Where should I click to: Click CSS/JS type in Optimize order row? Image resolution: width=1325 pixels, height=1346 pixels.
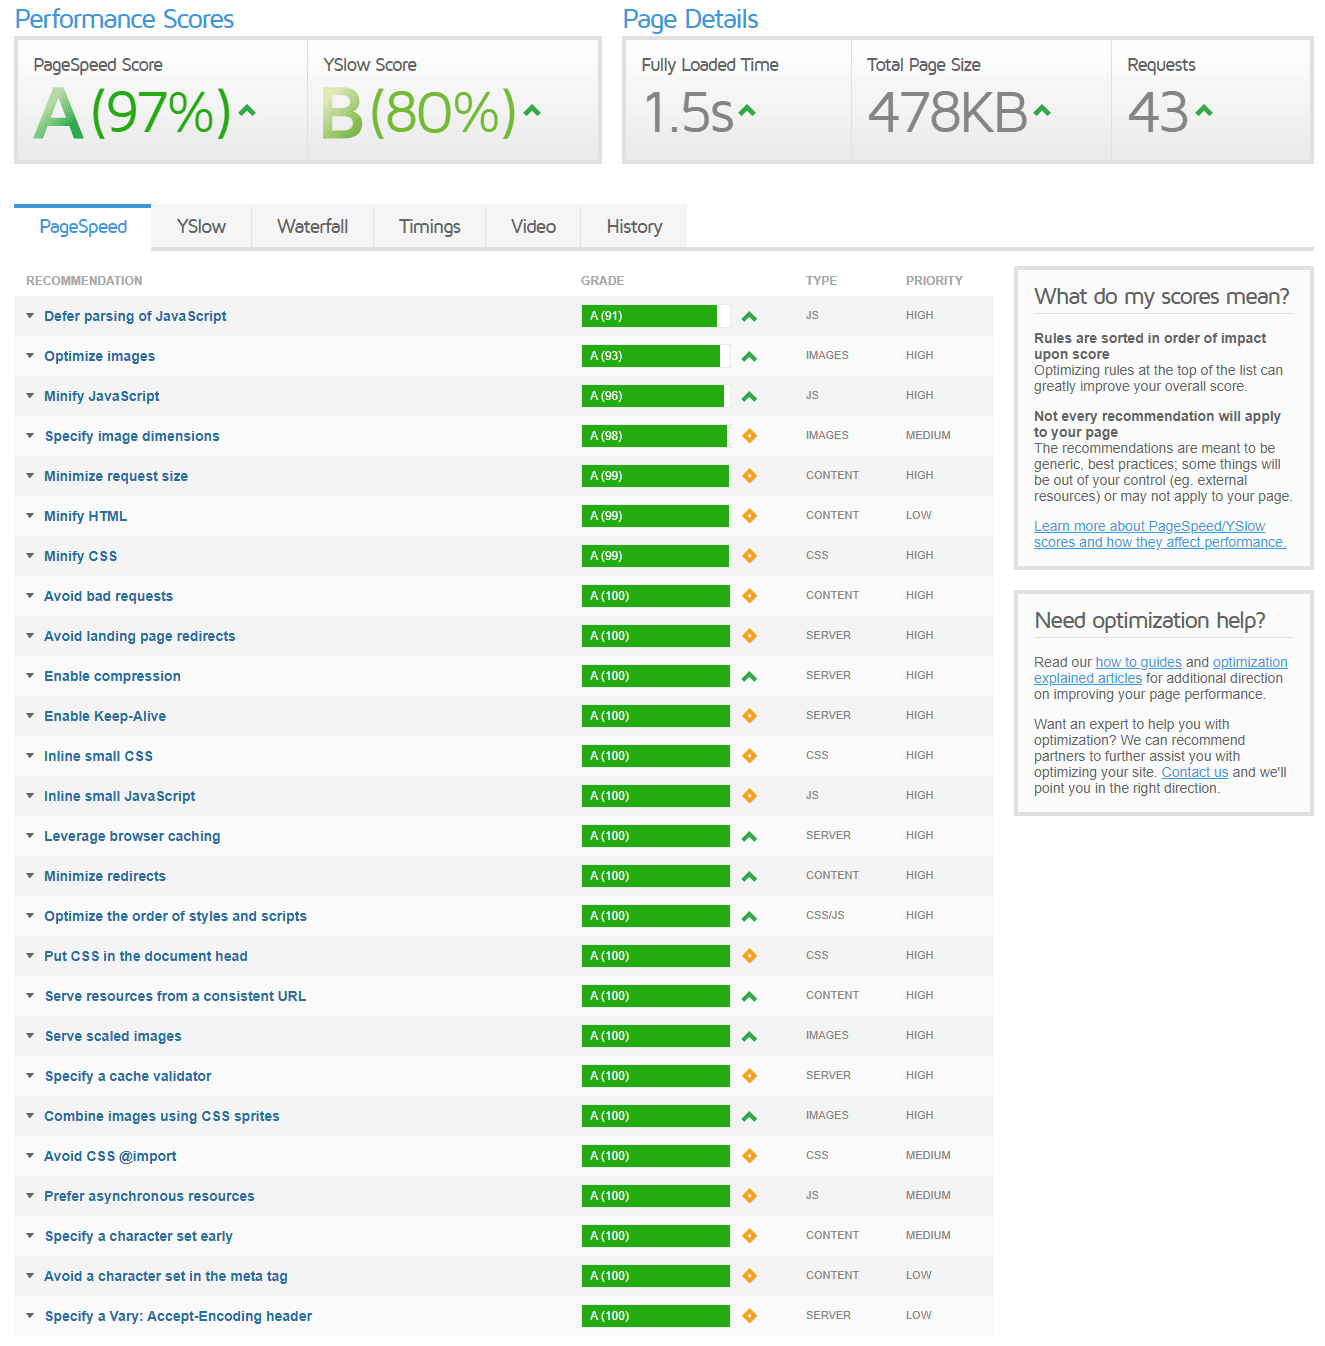pos(825,916)
